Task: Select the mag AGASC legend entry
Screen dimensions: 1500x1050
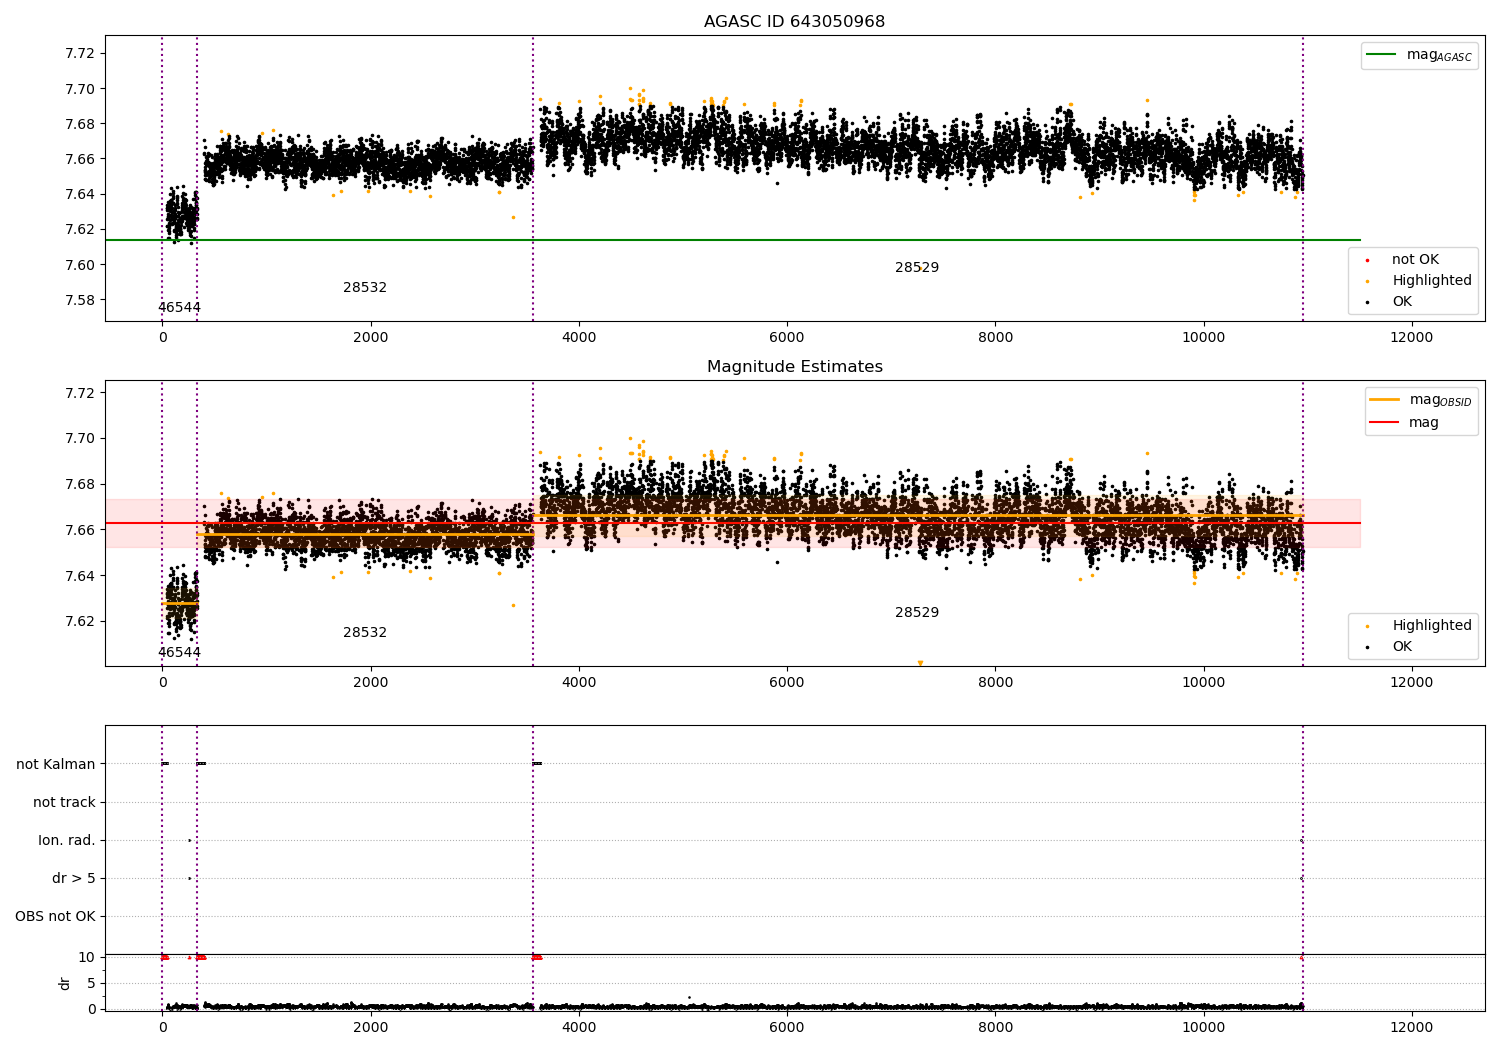Action: click(1419, 56)
